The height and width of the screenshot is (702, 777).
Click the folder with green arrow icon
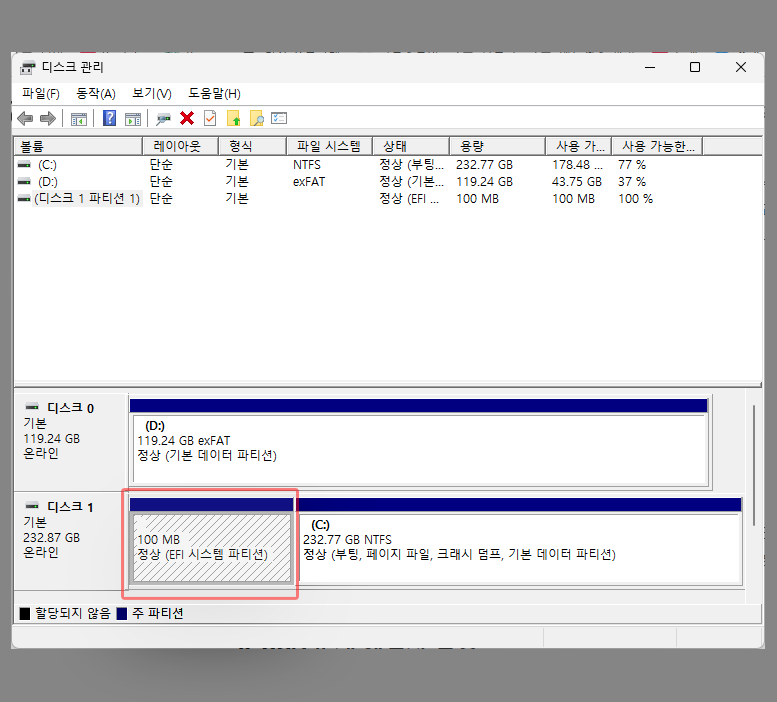tap(233, 118)
